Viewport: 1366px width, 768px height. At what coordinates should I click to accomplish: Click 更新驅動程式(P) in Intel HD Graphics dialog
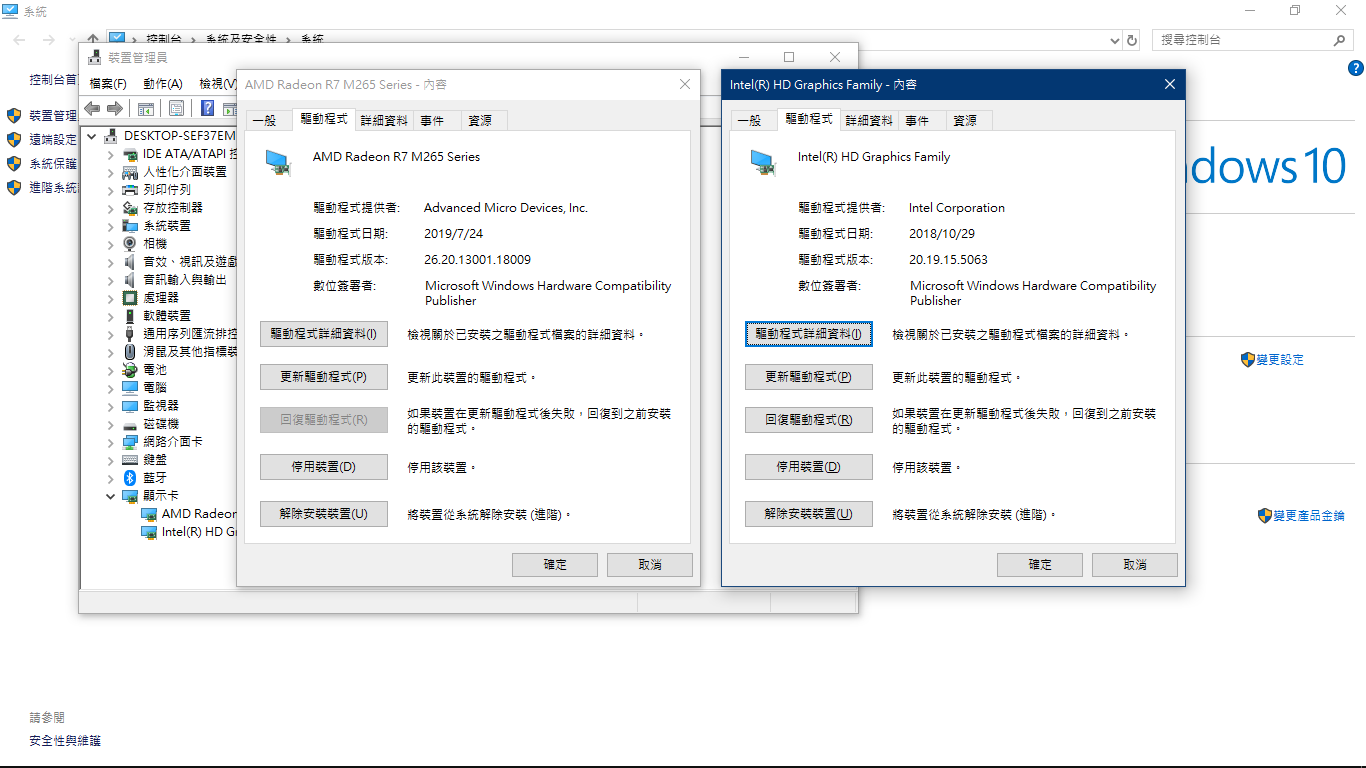click(x=808, y=377)
